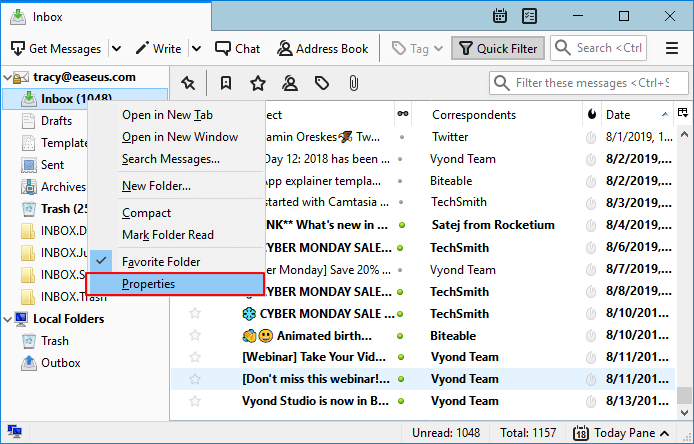
Task: Collapse the Local Folders tree
Action: (8, 319)
